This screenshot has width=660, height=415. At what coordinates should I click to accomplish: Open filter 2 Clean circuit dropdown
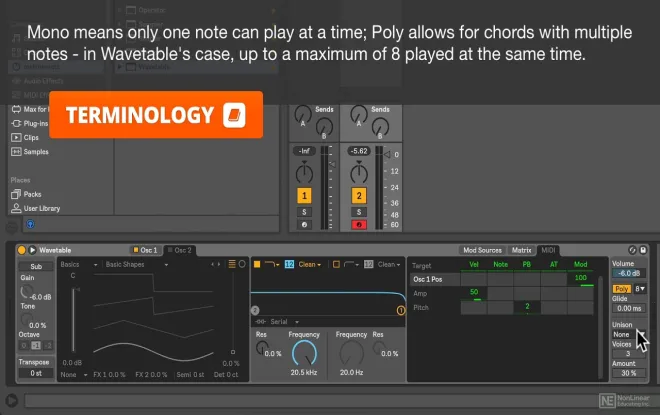point(389,264)
